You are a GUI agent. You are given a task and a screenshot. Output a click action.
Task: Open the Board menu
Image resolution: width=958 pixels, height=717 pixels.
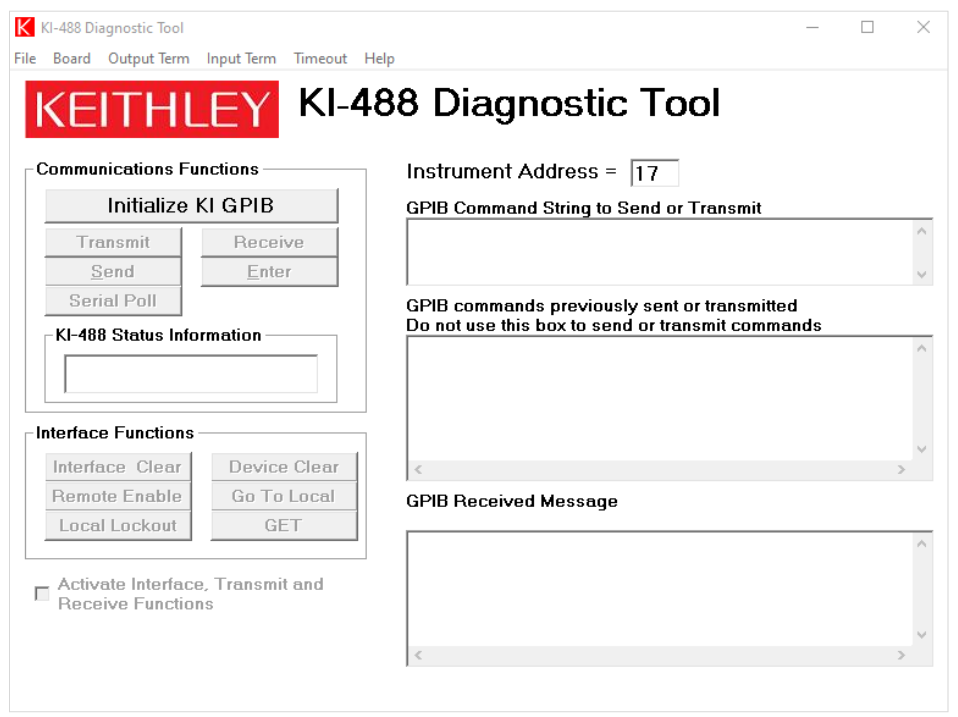(72, 59)
